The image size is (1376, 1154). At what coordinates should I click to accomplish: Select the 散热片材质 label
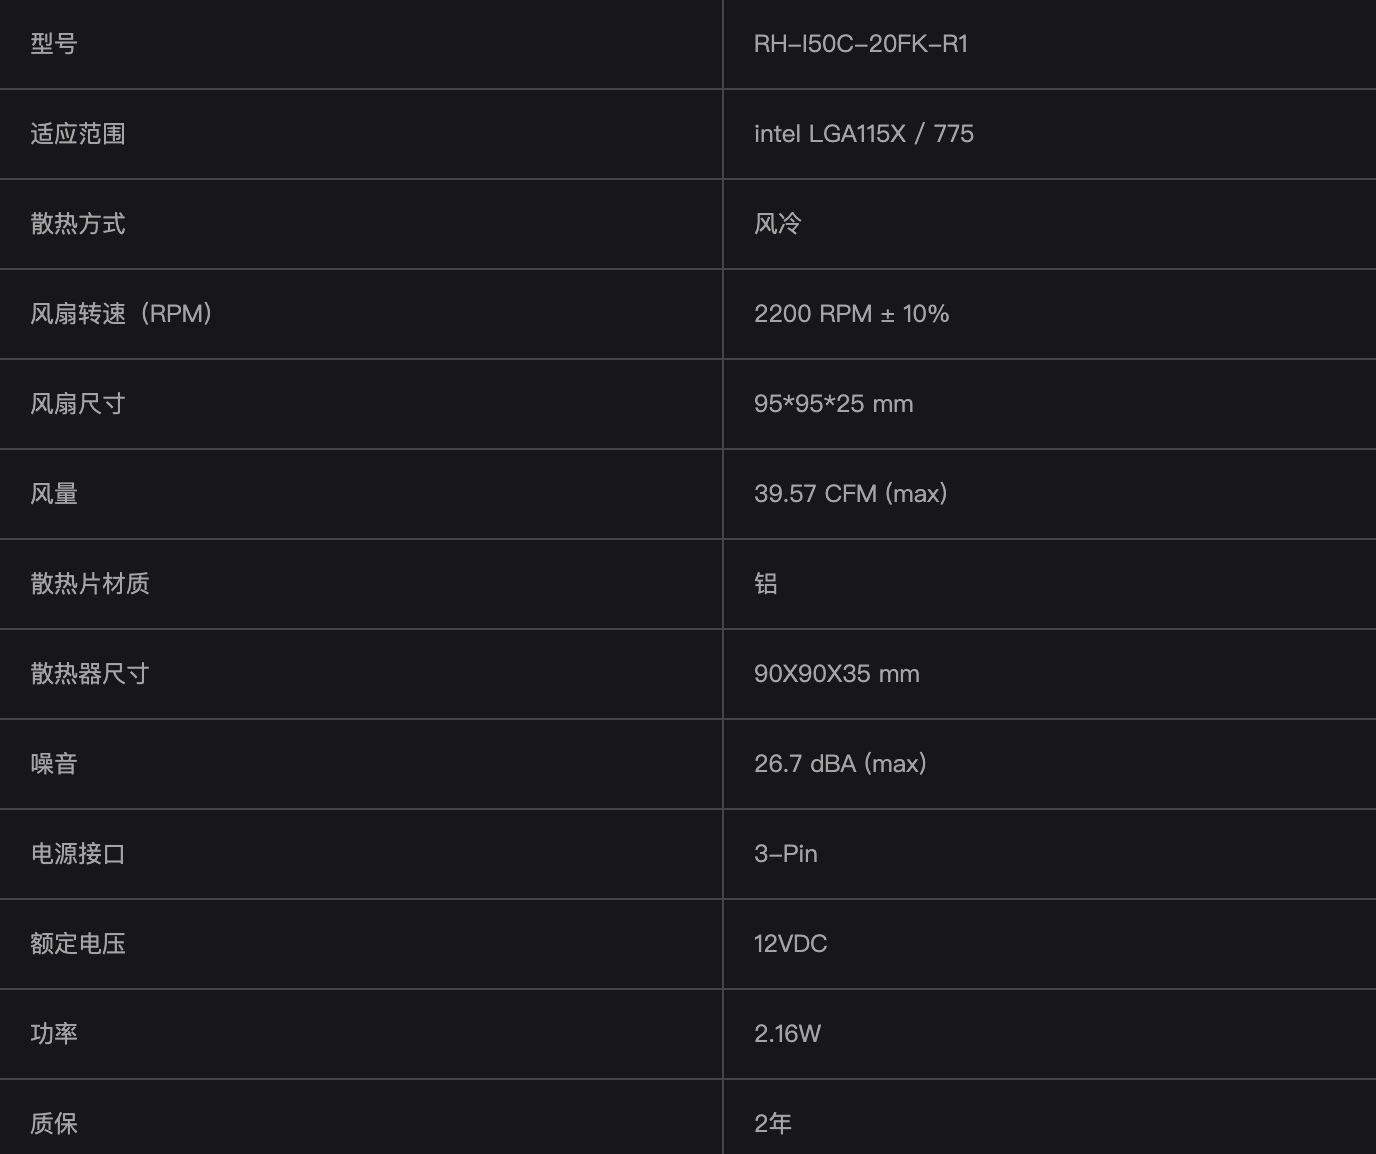click(90, 584)
